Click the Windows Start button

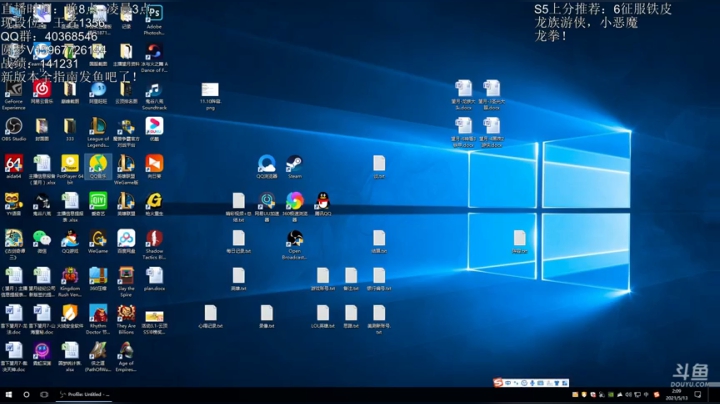8,394
